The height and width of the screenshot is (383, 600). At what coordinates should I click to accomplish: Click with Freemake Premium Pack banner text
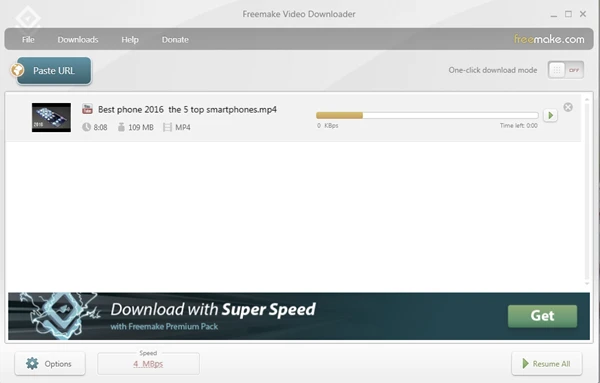164,326
